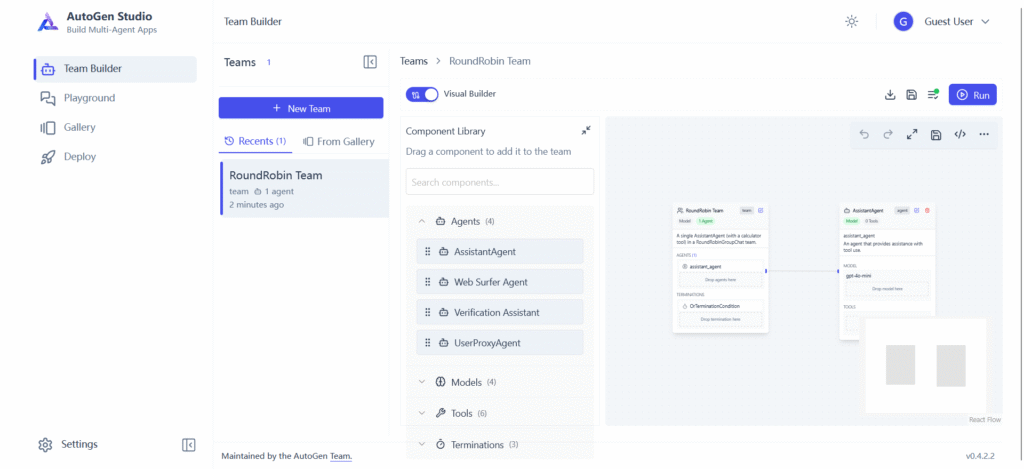Viewport: 1024px width, 469px height.
Task: Collapse the main sidebar using bottom icon
Action: tap(188, 445)
